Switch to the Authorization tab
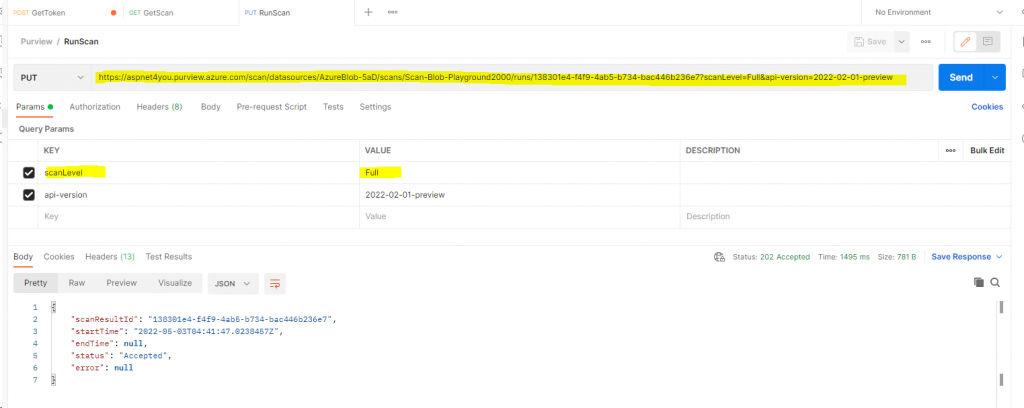 [95, 106]
